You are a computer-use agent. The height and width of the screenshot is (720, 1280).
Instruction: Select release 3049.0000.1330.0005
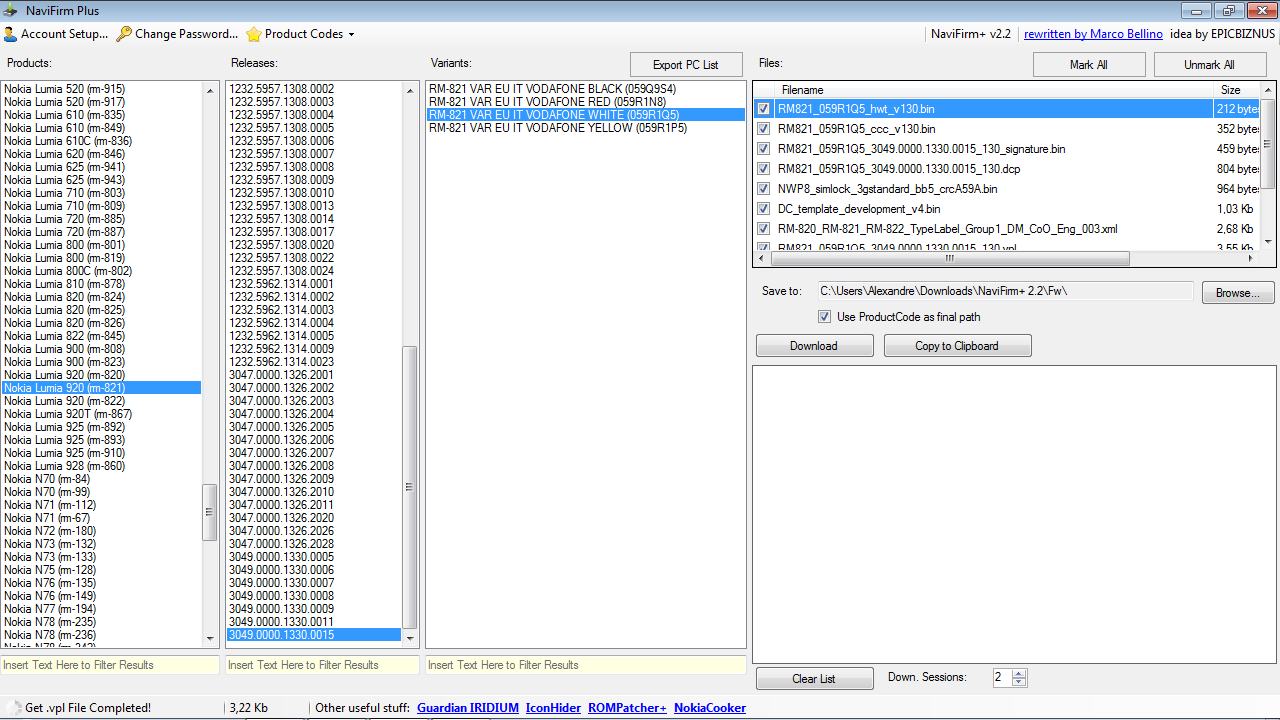[314, 557]
